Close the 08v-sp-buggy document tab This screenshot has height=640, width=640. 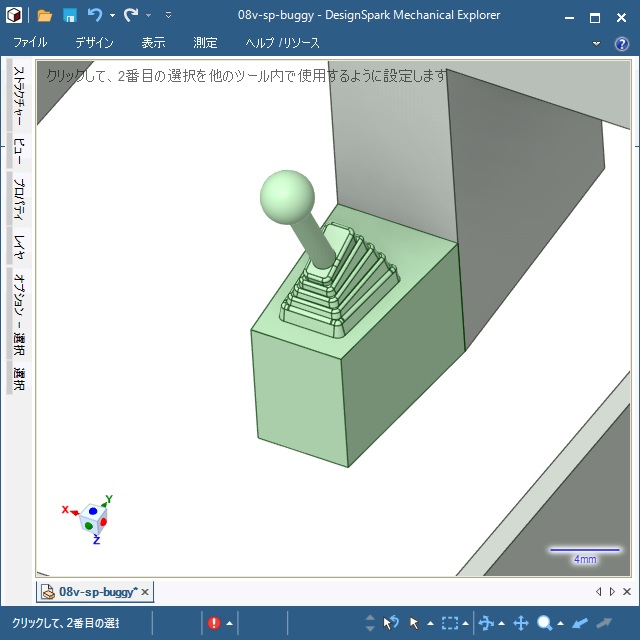(x=145, y=593)
